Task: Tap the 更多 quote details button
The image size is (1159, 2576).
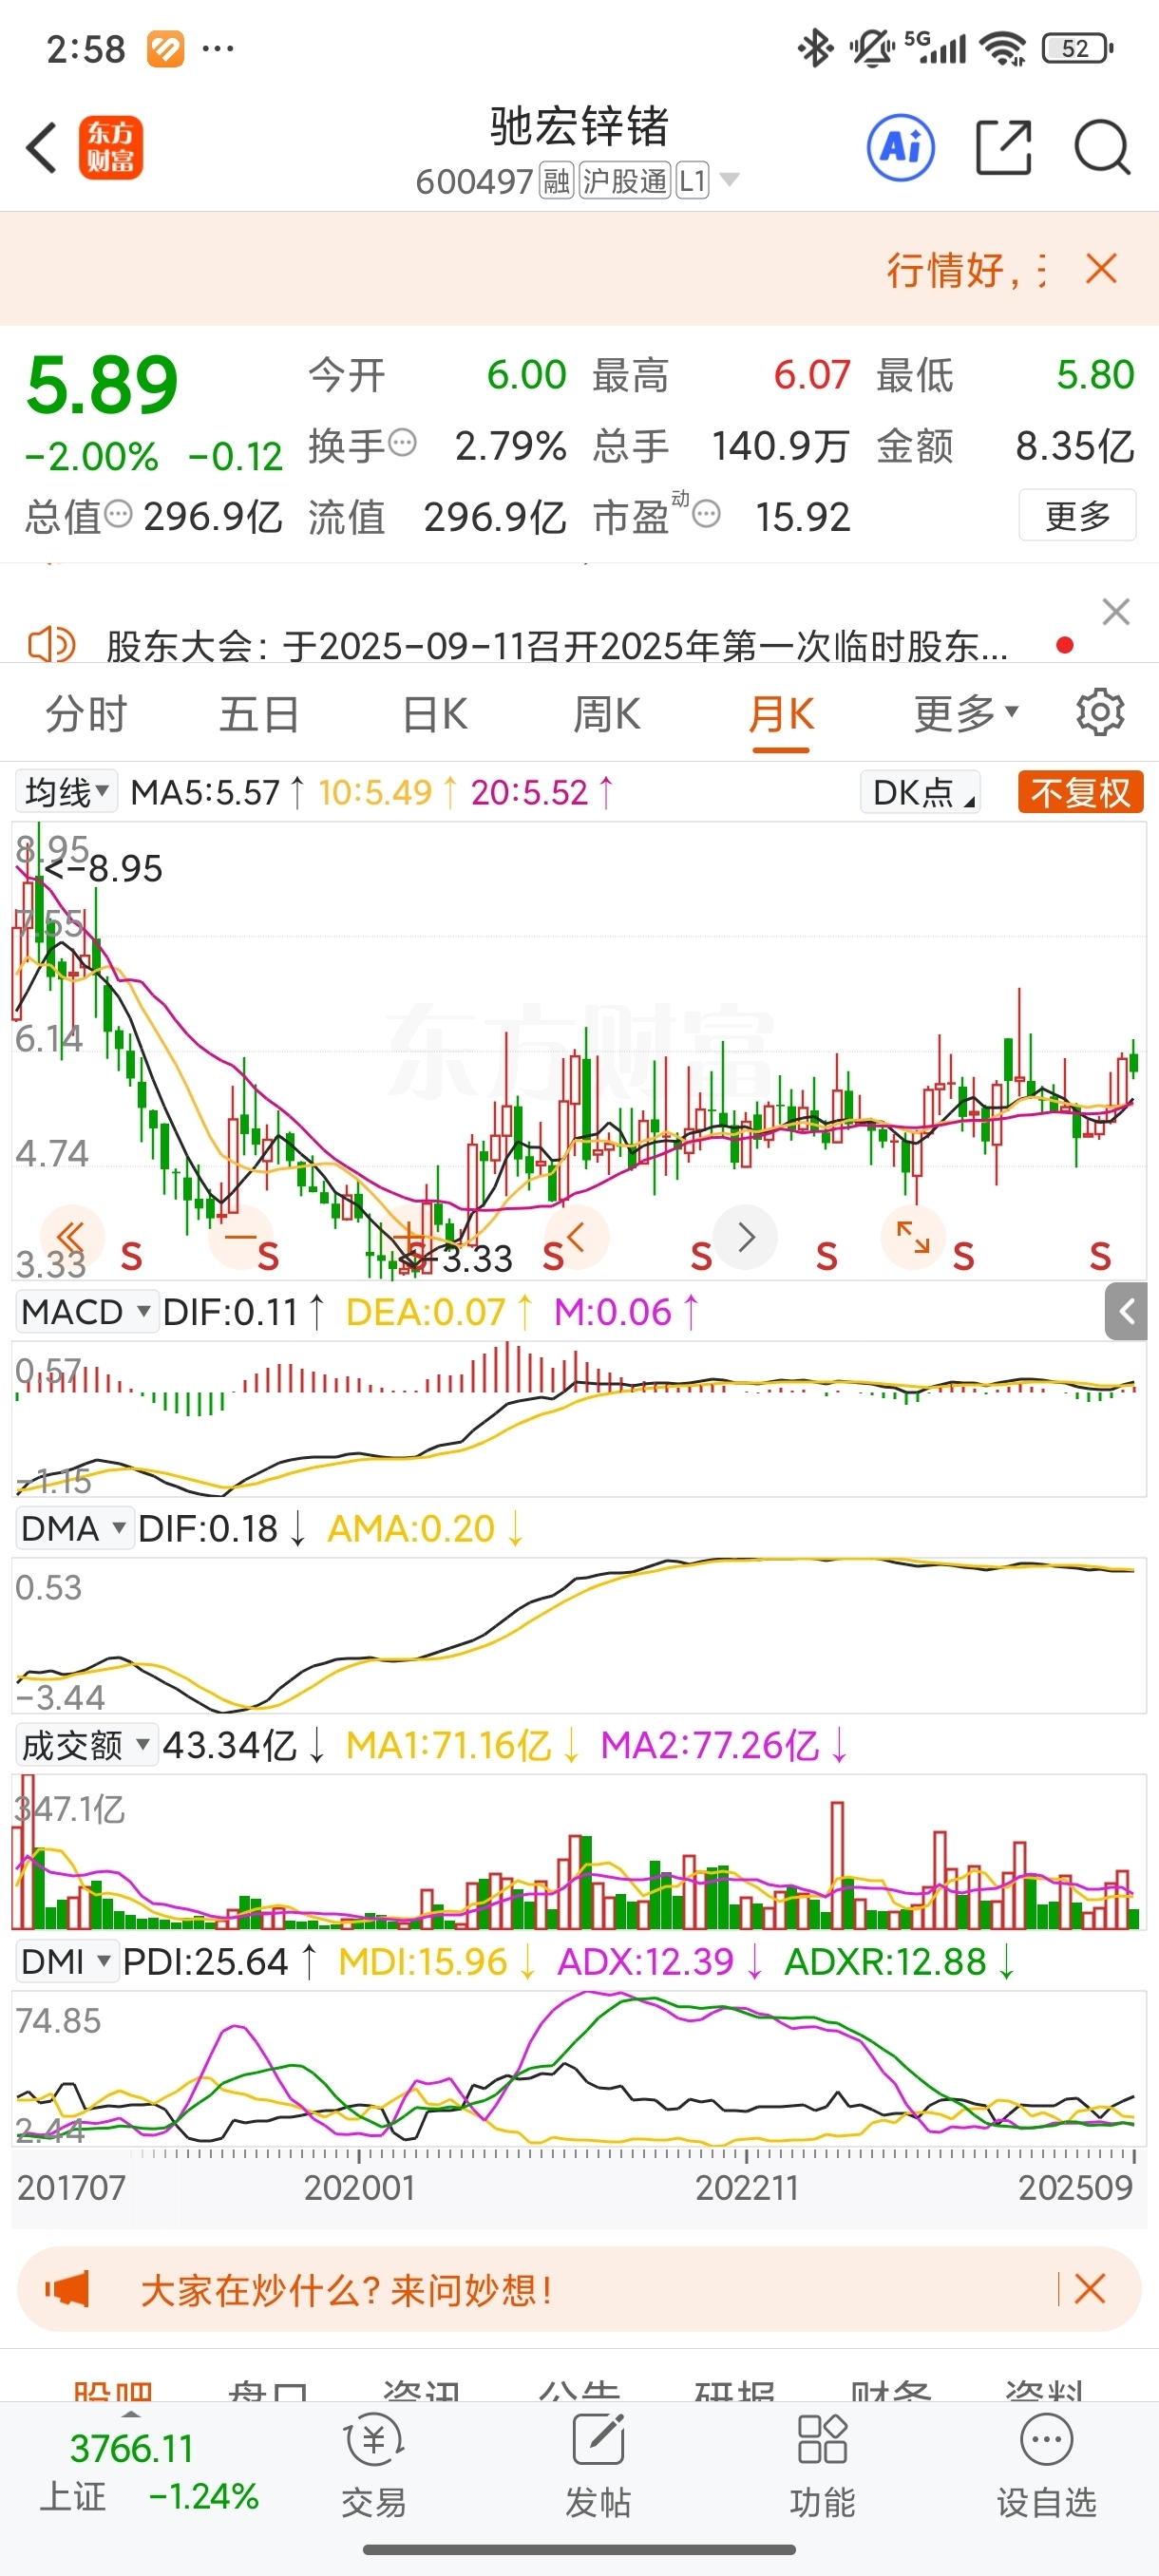Action: pos(1077,516)
